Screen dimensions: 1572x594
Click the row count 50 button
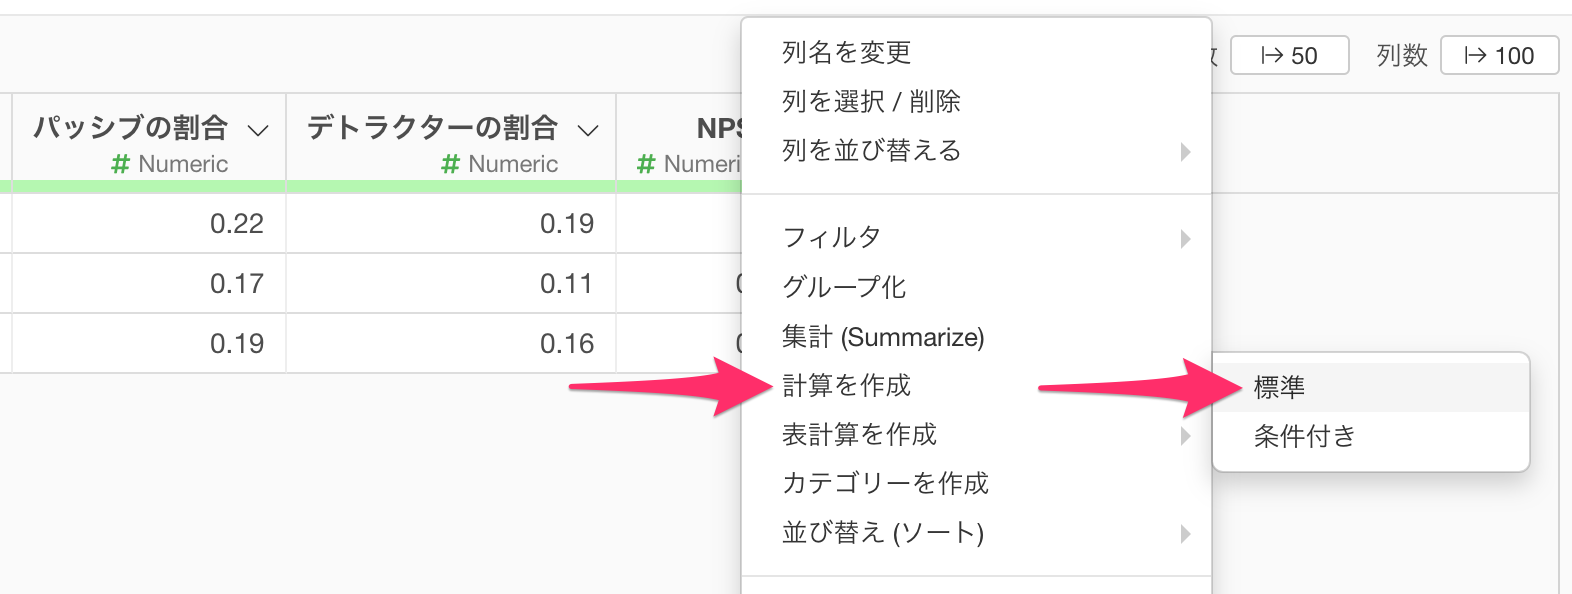(x=1289, y=55)
